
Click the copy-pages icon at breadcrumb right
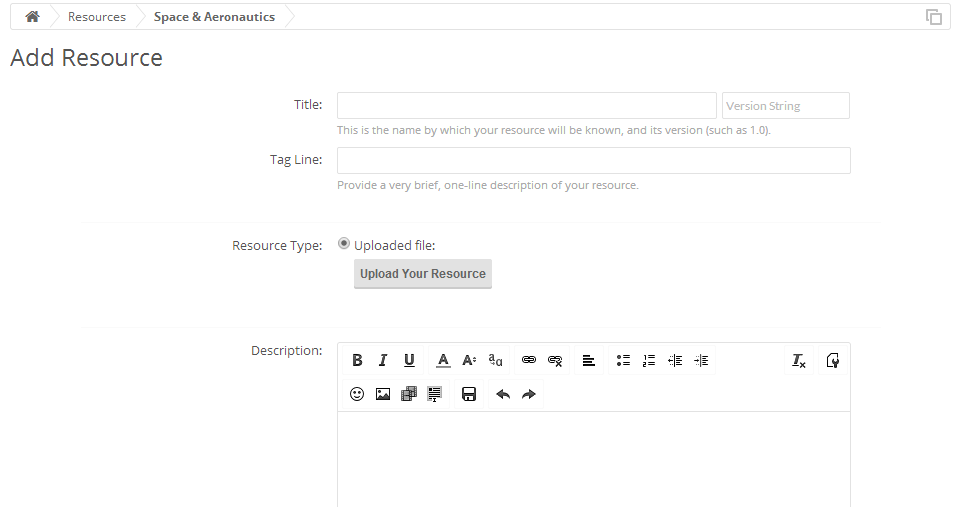click(x=933, y=17)
